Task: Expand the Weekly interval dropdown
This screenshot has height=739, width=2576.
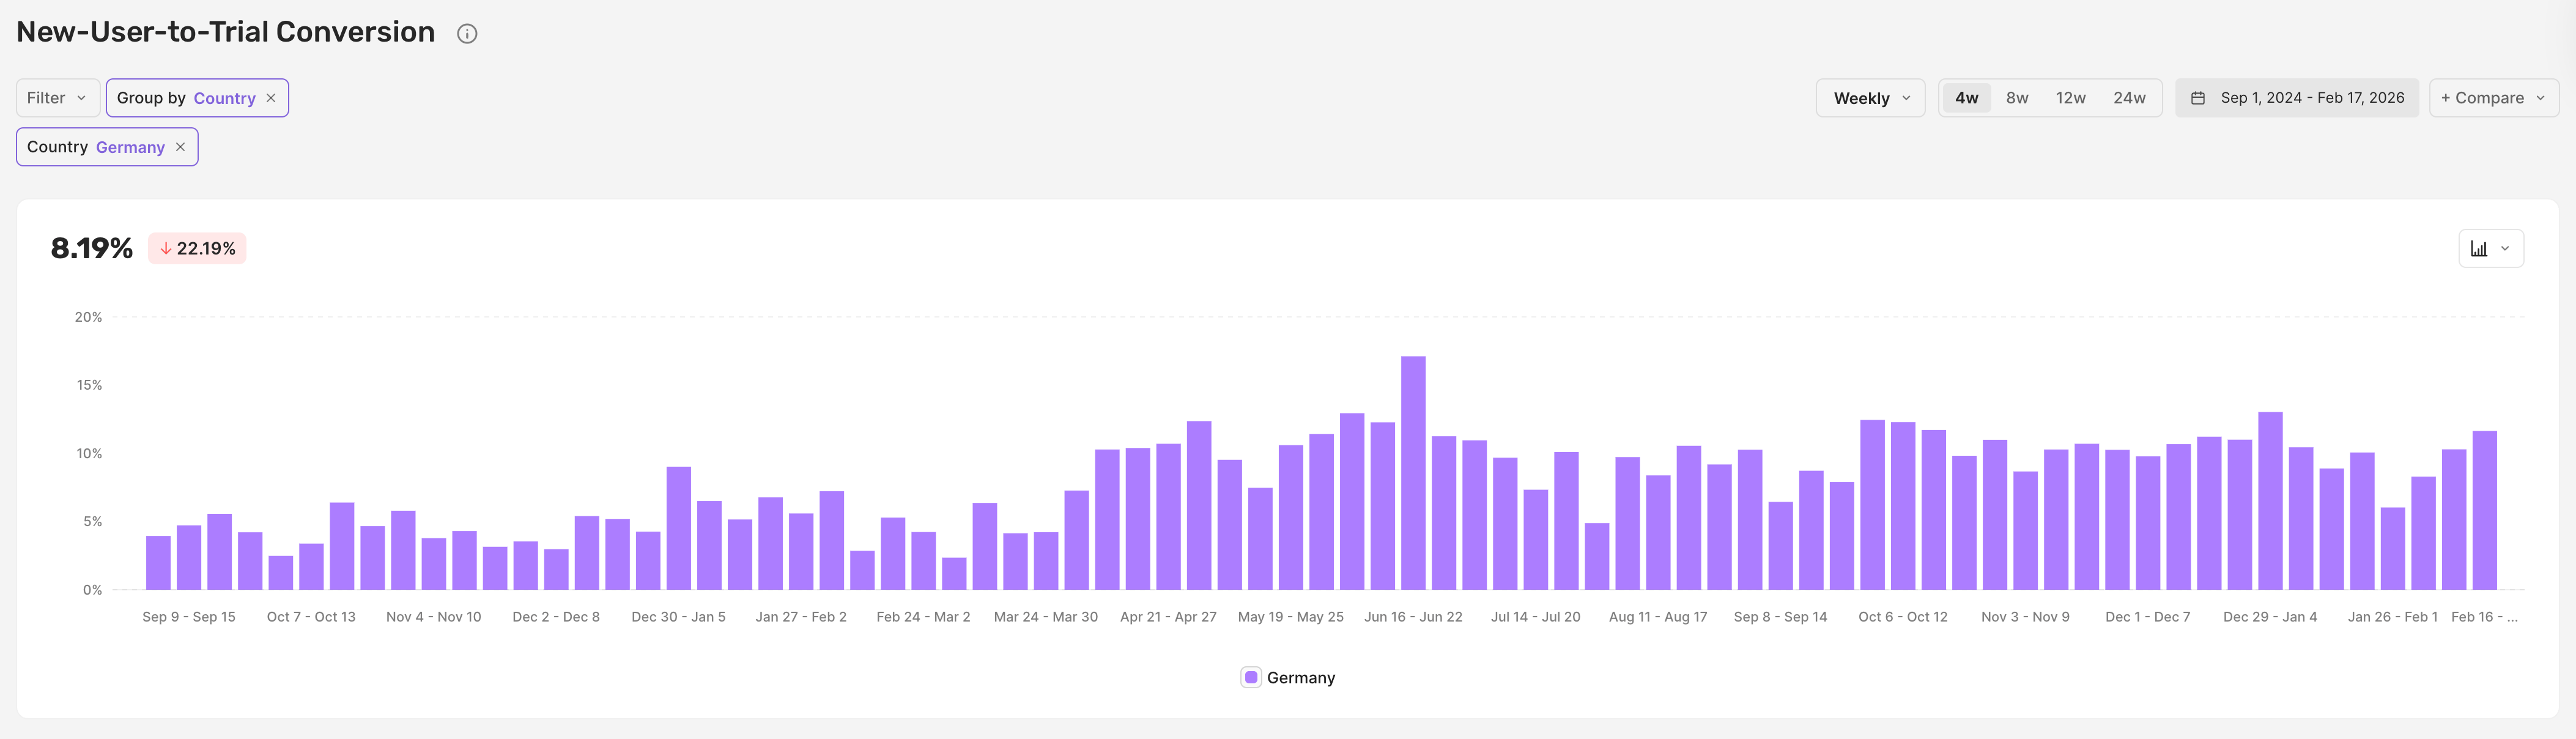Action: [1869, 98]
